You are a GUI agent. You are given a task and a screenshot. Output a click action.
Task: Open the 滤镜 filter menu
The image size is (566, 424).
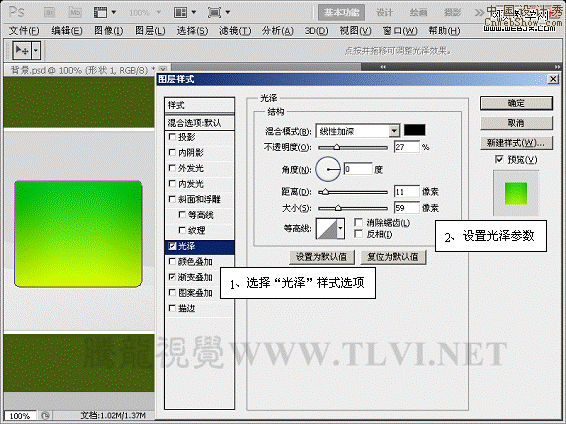(x=235, y=31)
